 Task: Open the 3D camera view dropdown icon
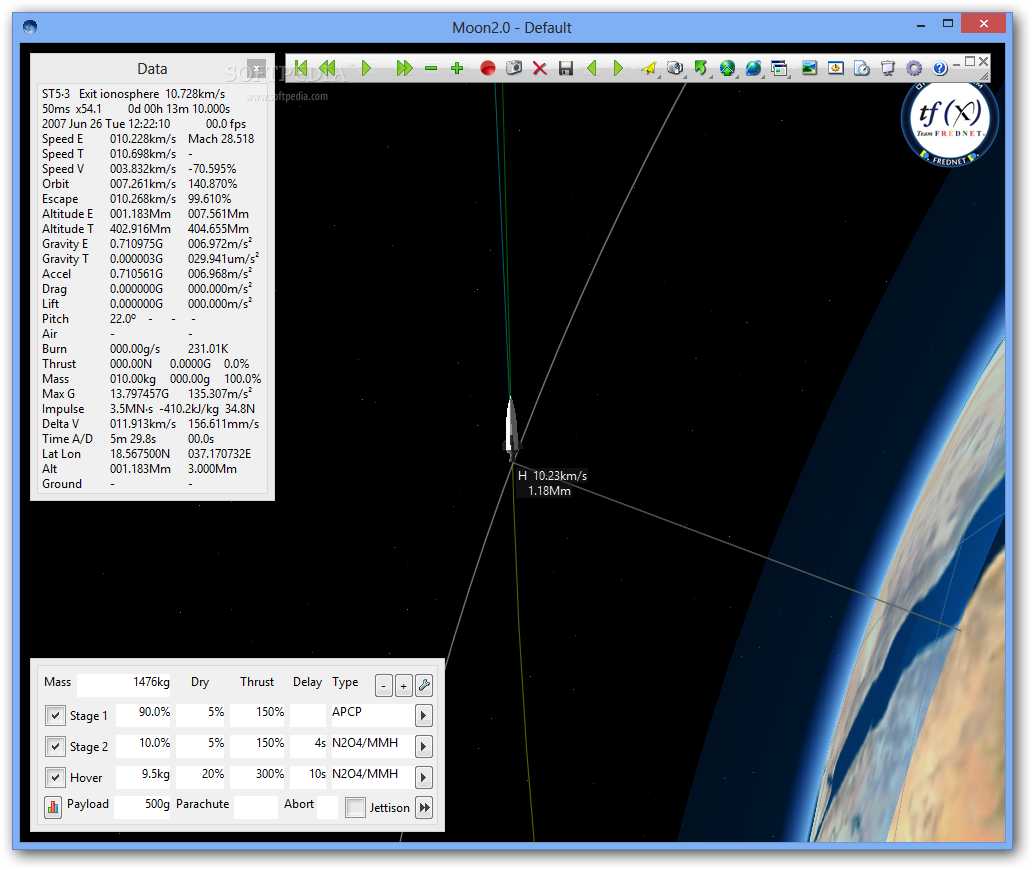(x=675, y=68)
